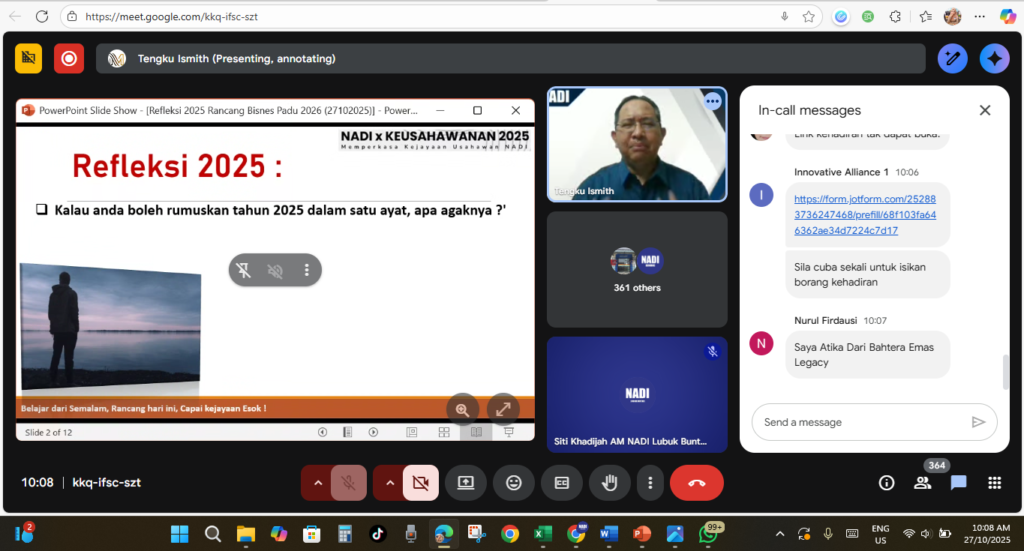The image size is (1024, 551).
Task: Open the activities grid icon
Action: click(994, 483)
